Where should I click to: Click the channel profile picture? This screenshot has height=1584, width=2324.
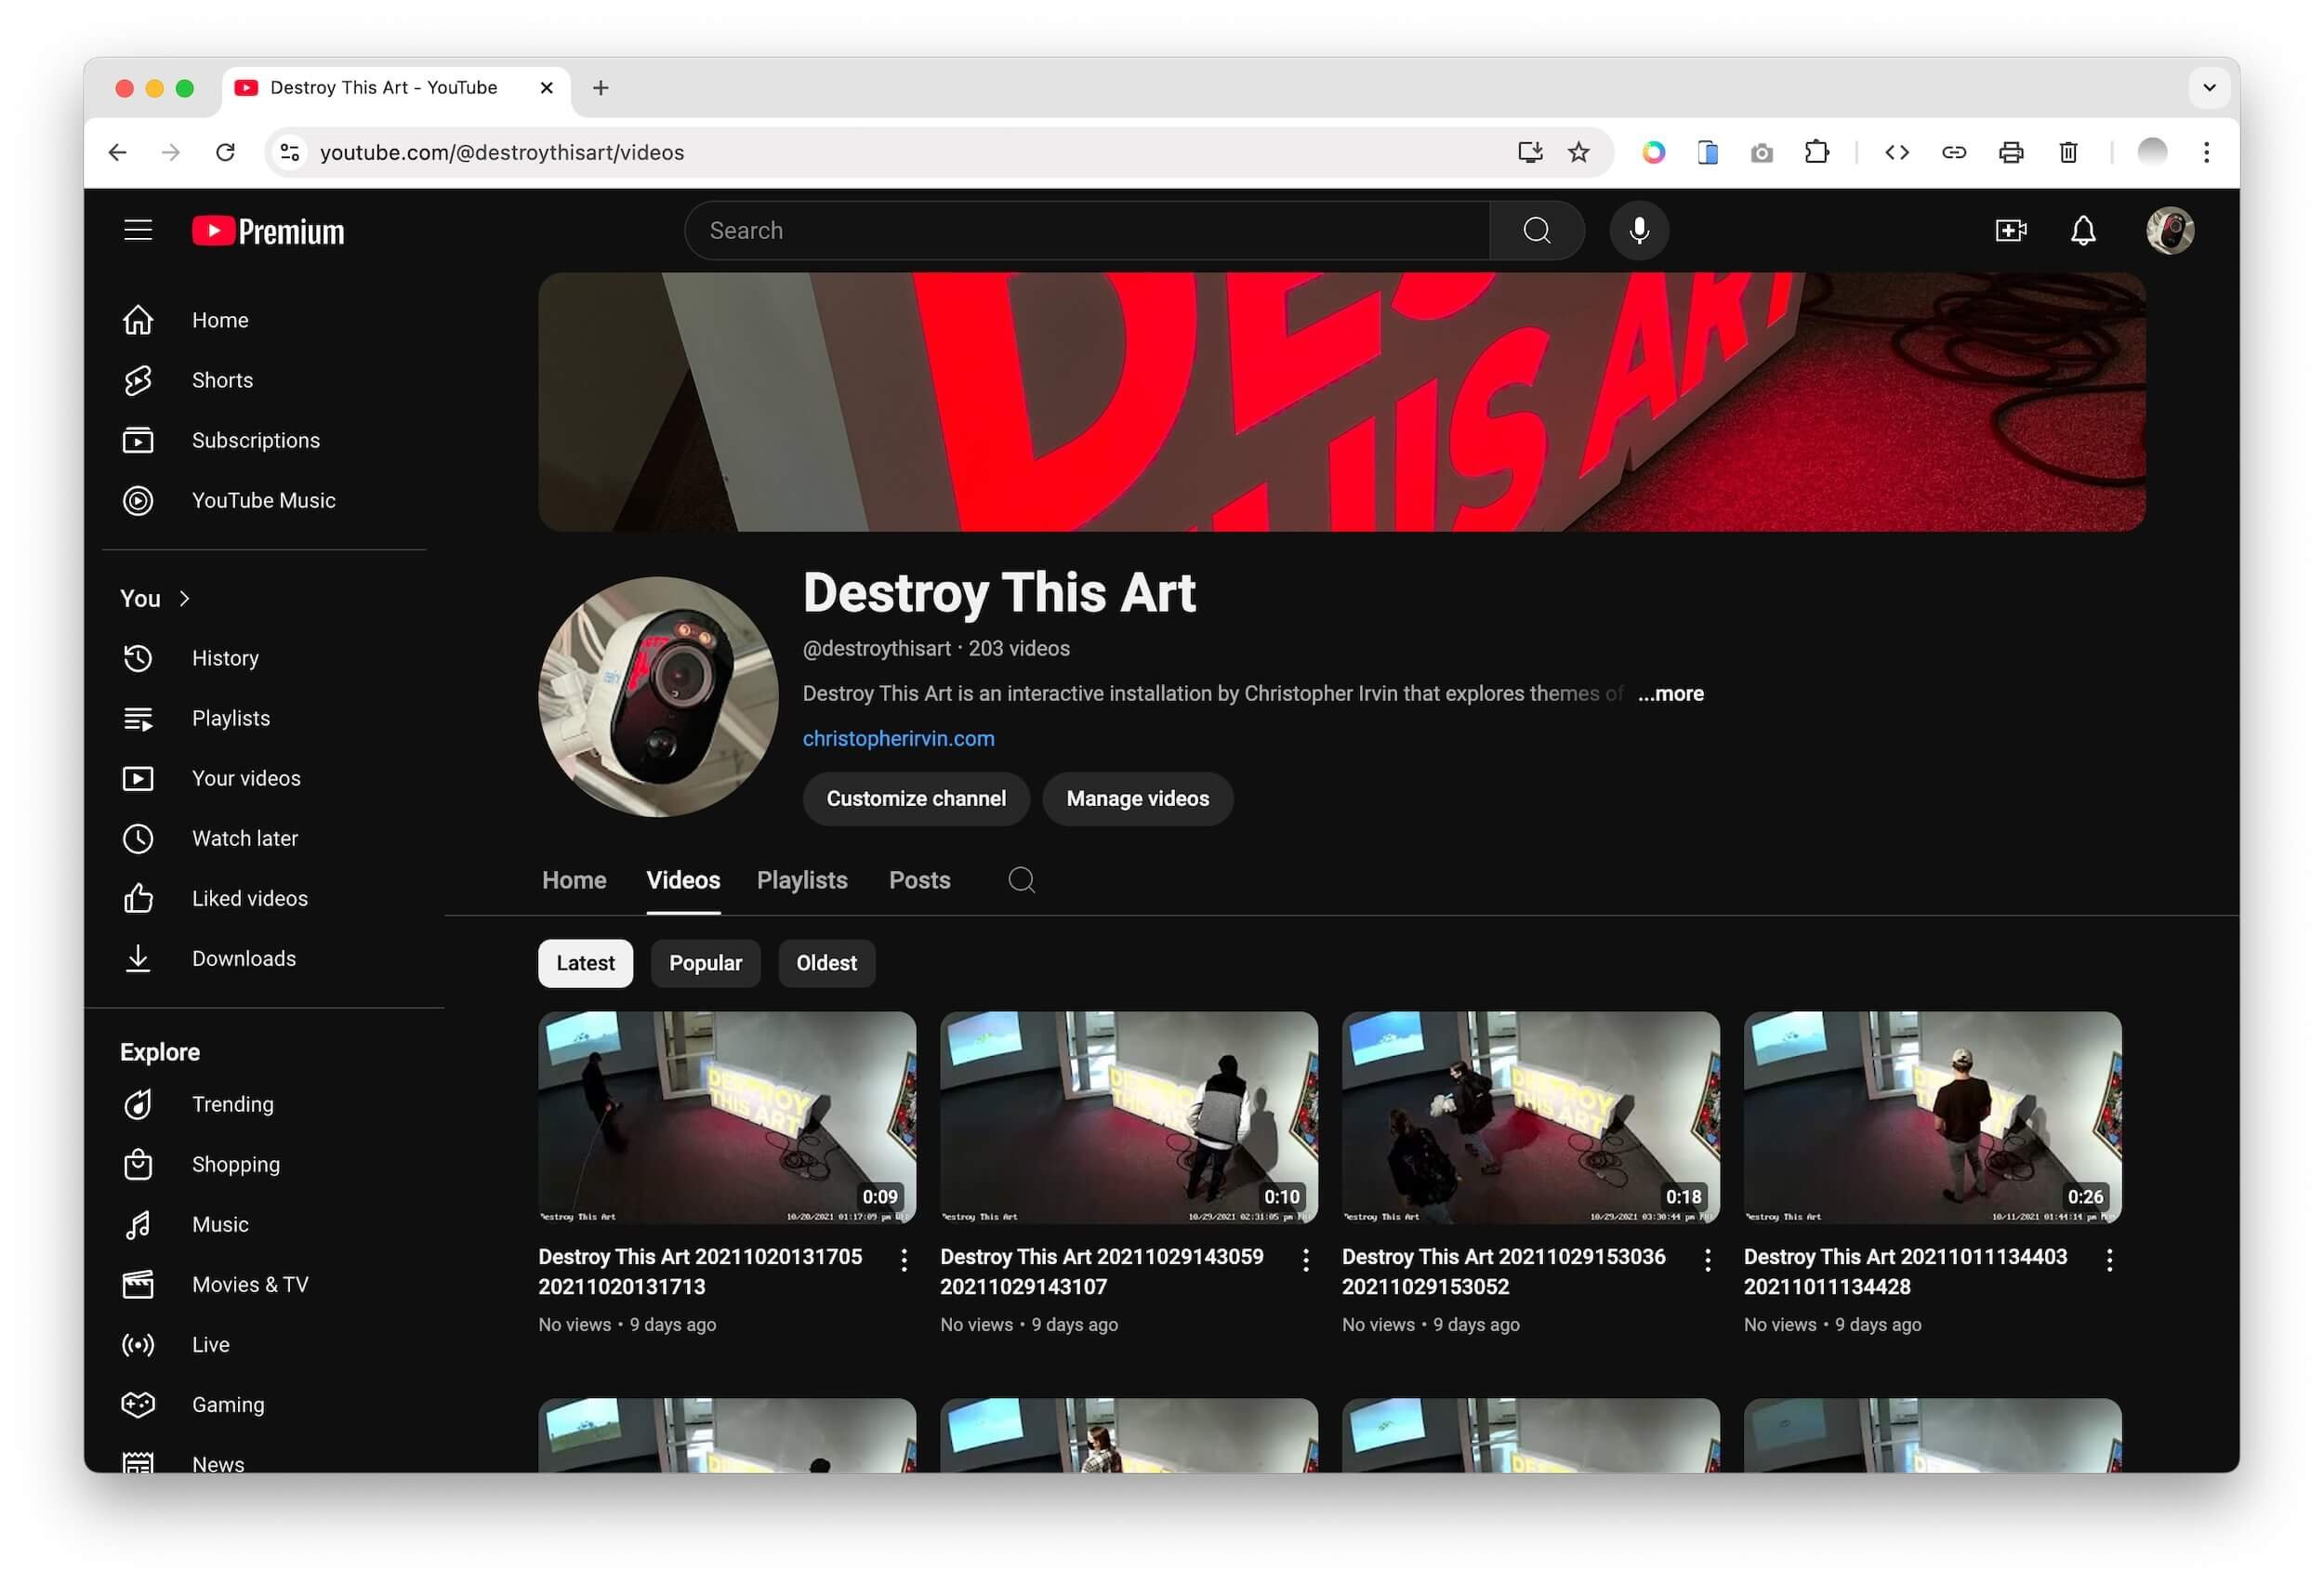[x=658, y=697]
